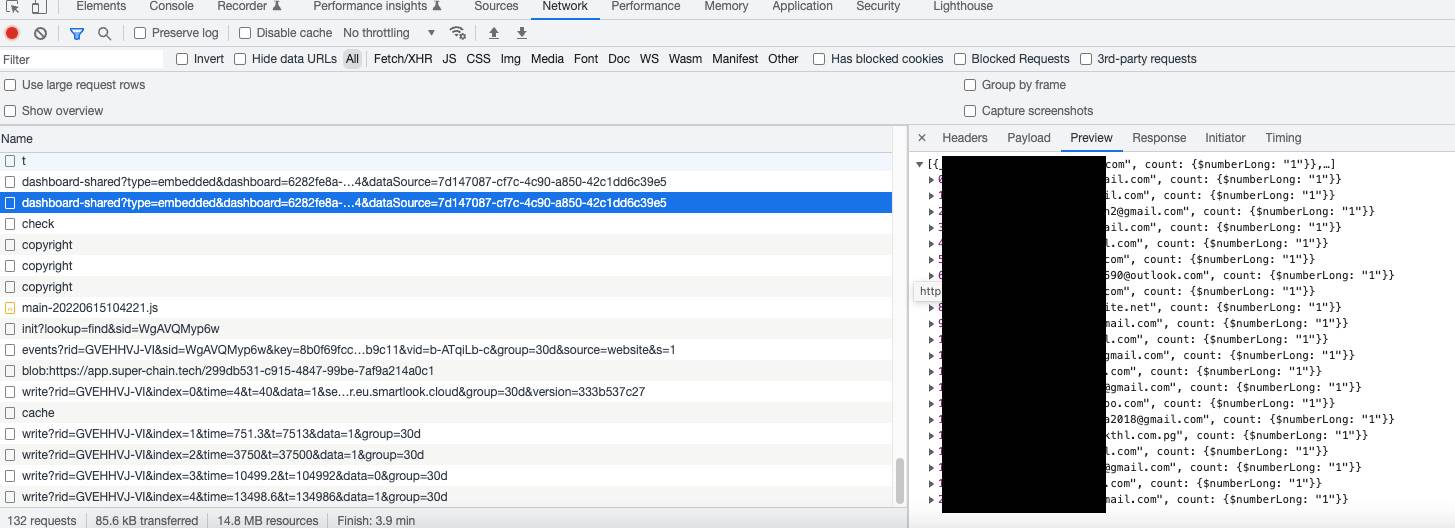Screen dimensions: 1455x528
Task: Open the Headers tab
Action: (x=964, y=138)
